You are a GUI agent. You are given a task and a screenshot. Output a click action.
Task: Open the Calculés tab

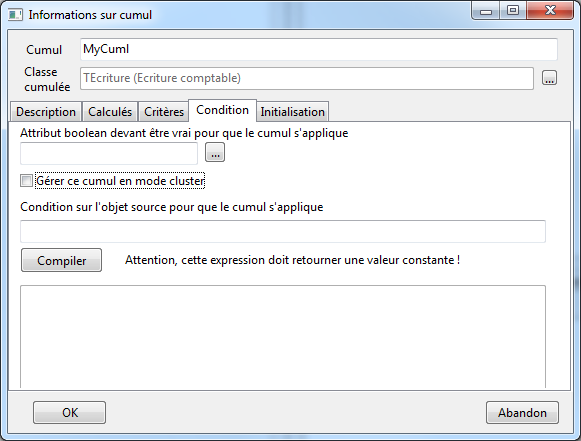point(110,112)
